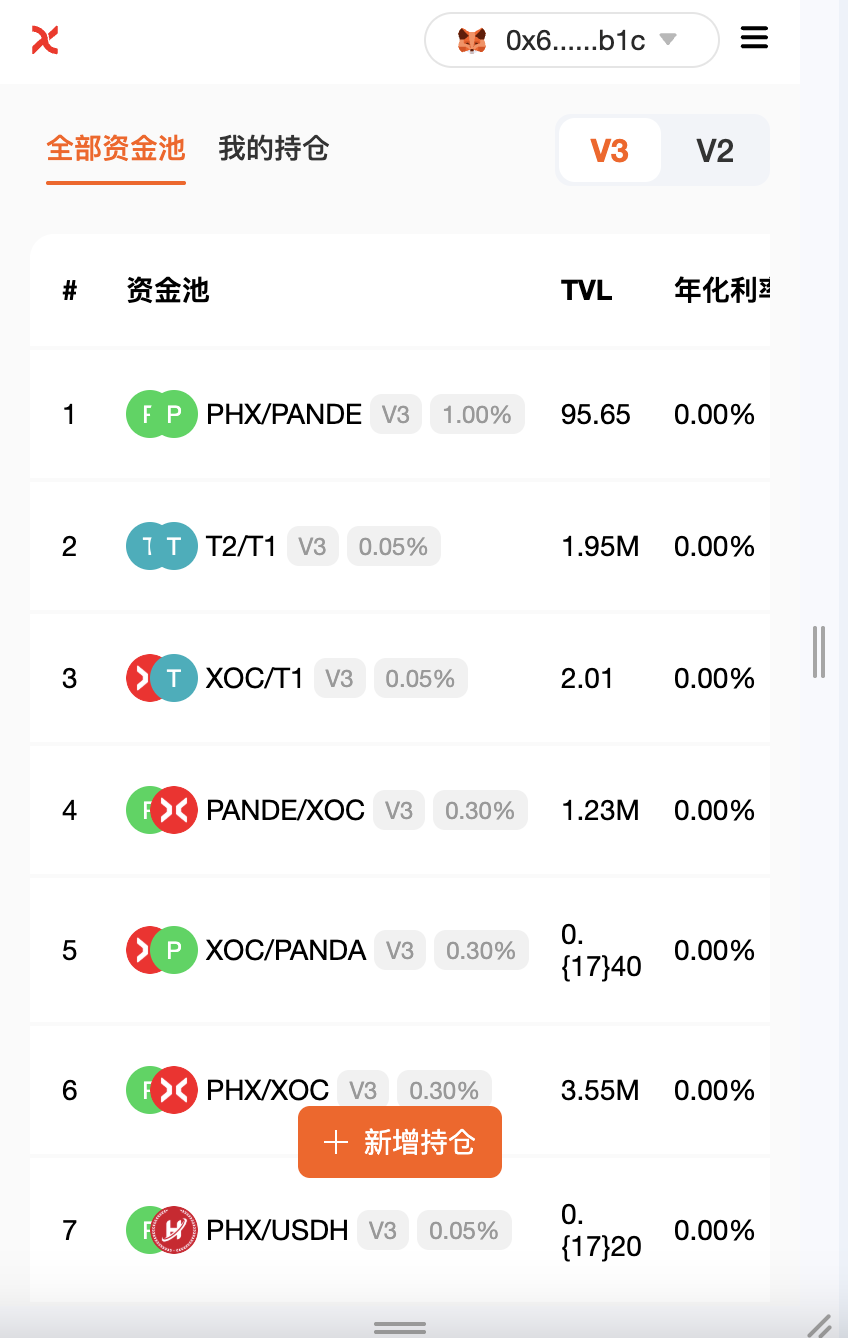848x1338 pixels.
Task: Click XOC/T1 pool token pair icons
Action: coord(162,678)
